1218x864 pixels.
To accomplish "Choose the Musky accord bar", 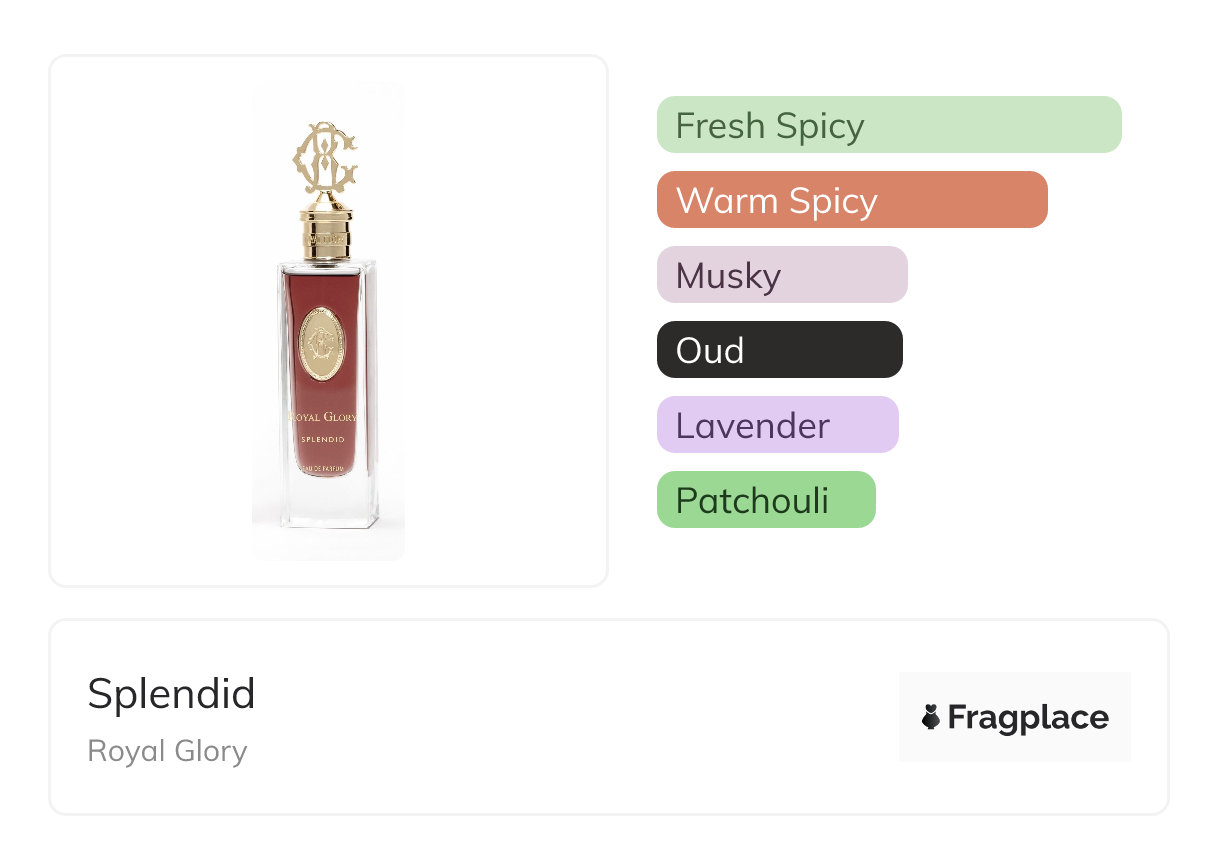I will pos(781,275).
